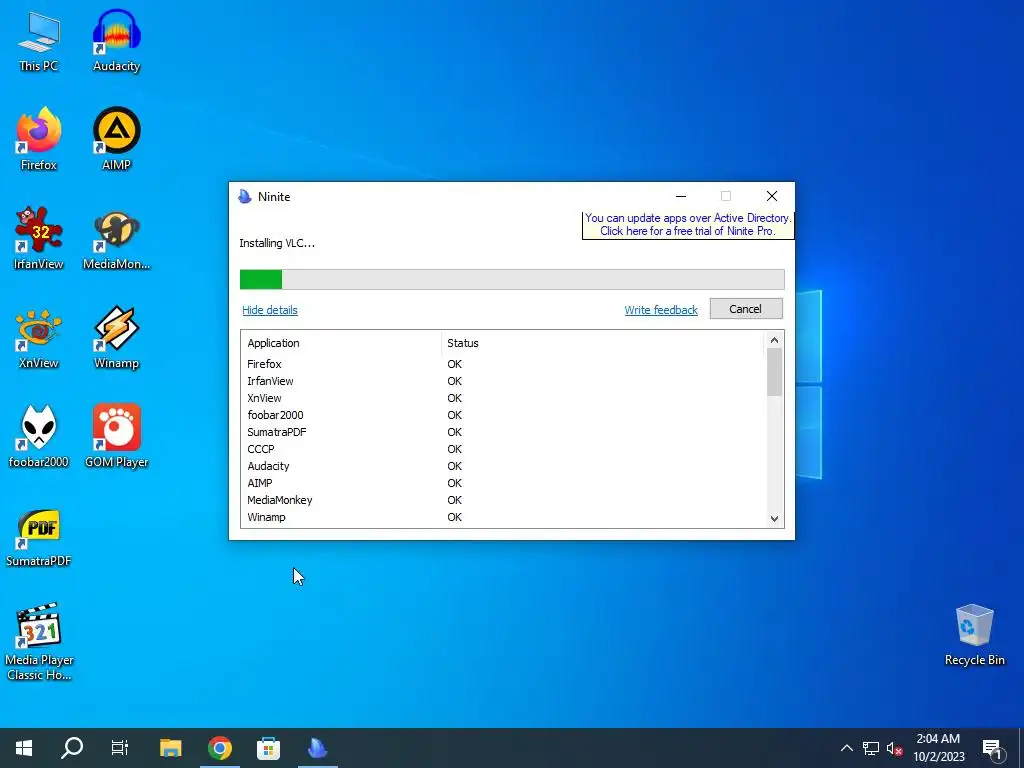This screenshot has height=768, width=1024.
Task: Click the Ninite Pro free trial banner
Action: pos(688,225)
